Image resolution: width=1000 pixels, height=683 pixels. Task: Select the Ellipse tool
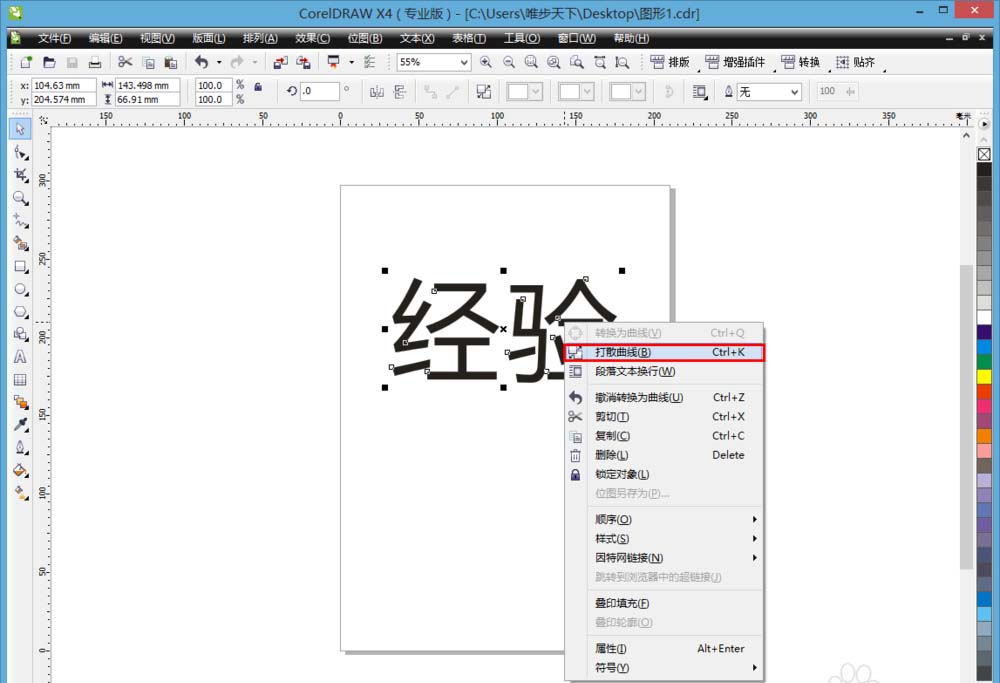click(20, 289)
